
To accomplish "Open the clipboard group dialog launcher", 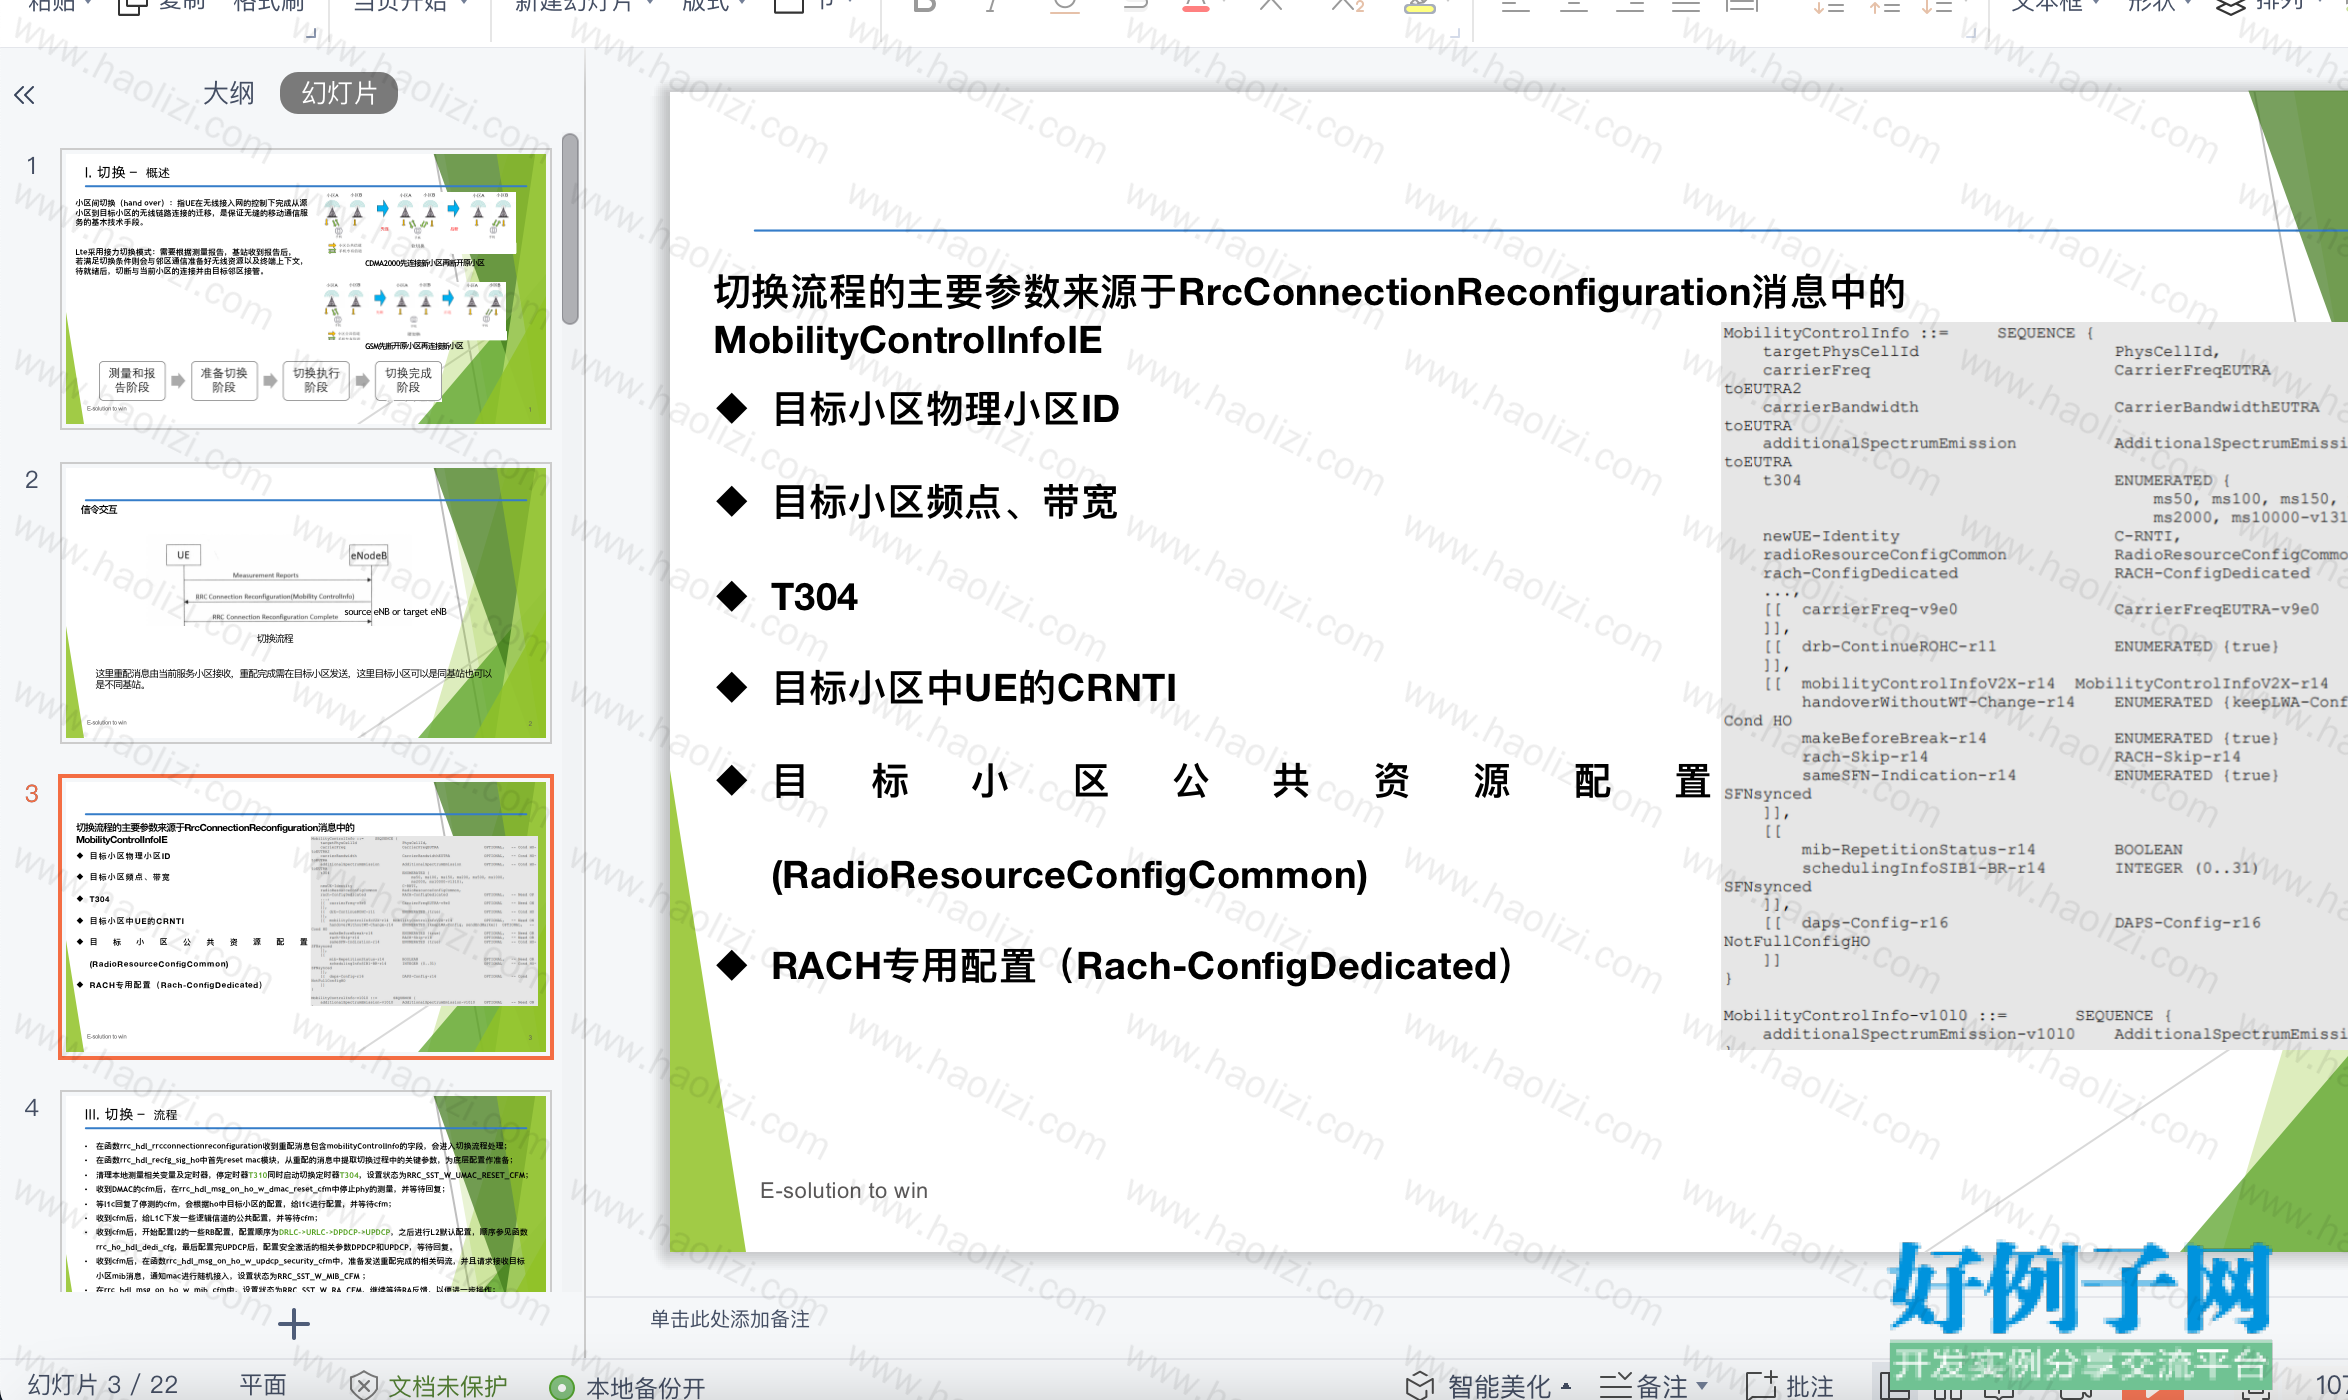I will coord(311,32).
